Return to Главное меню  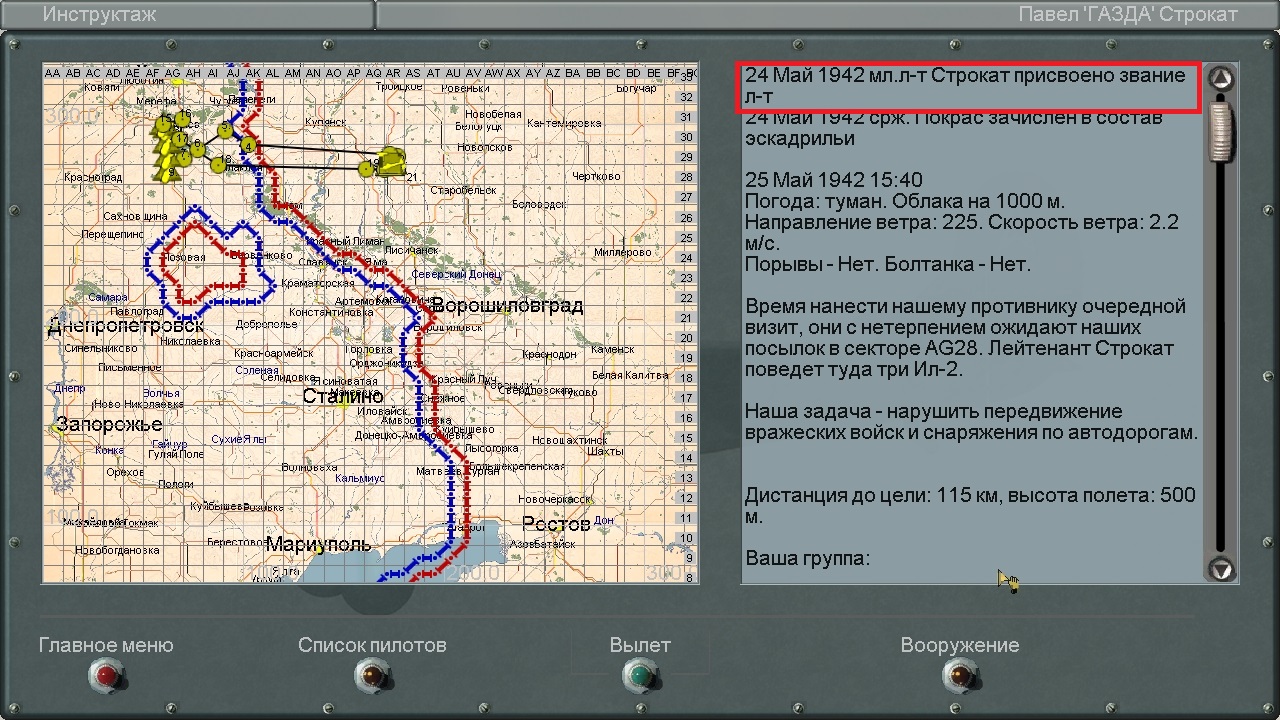click(x=106, y=677)
